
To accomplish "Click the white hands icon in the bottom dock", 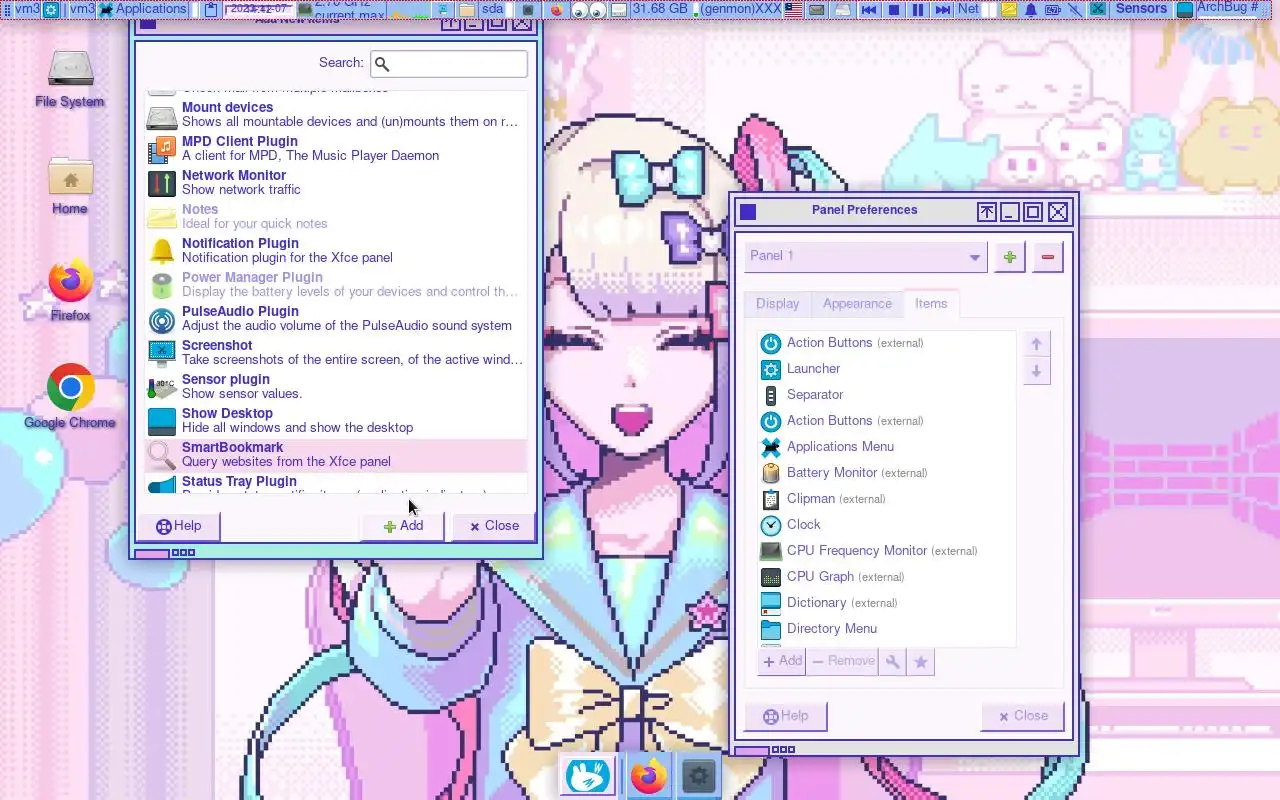I will tap(588, 776).
